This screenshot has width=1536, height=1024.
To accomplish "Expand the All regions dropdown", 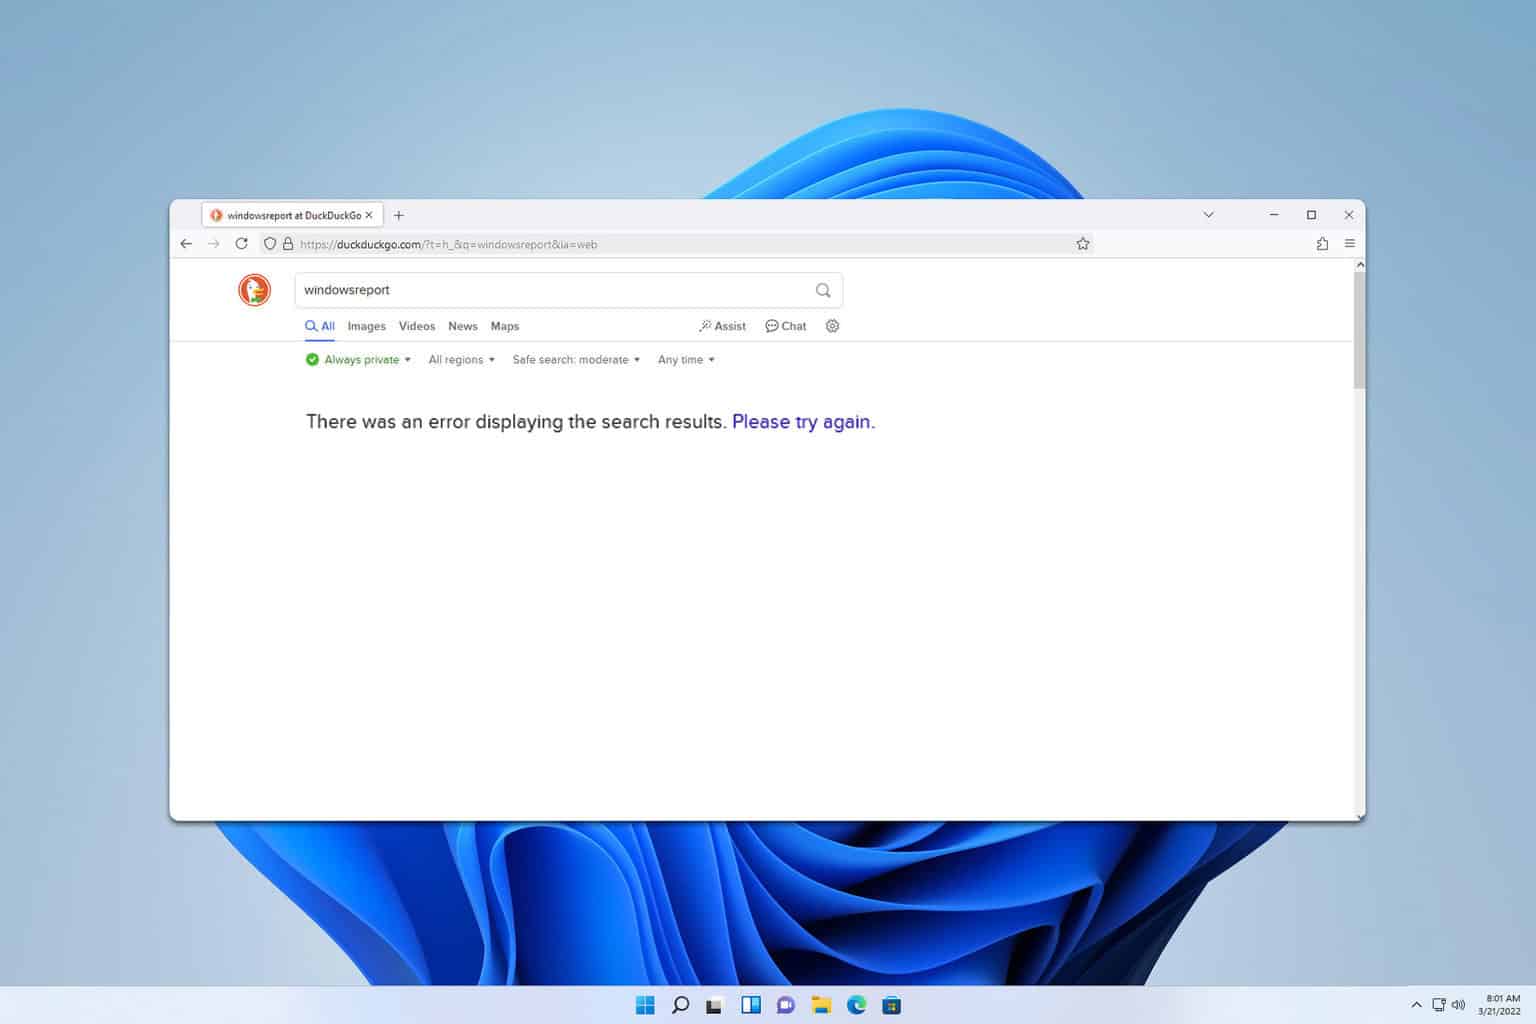I will click(x=462, y=360).
